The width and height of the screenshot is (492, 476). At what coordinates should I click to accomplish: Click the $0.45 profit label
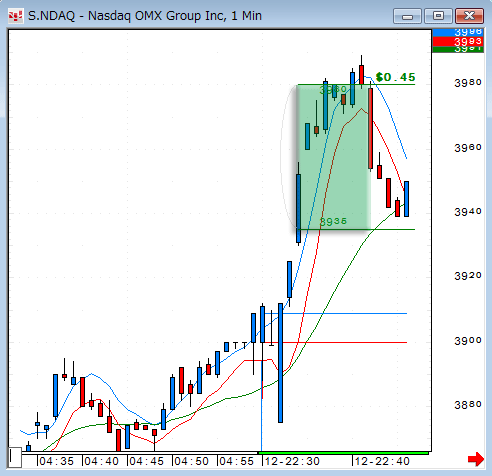[395, 77]
